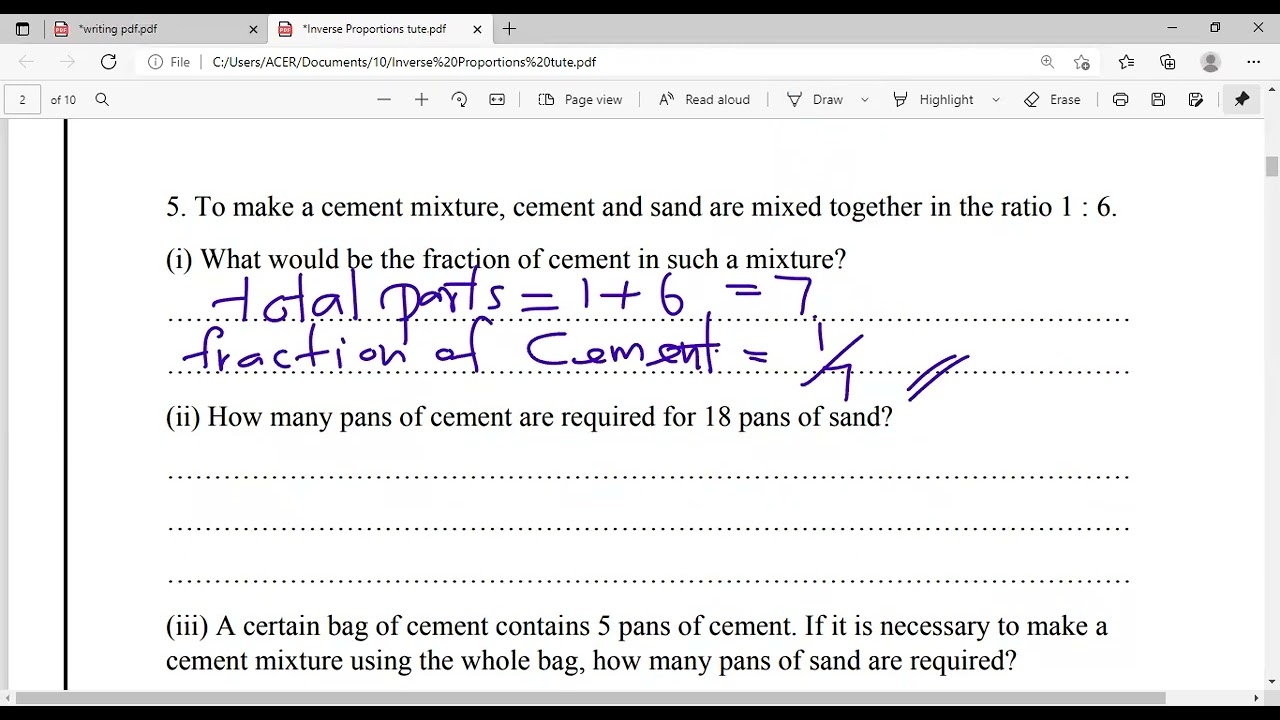
Task: Click the vertical scrollbar thumb
Action: click(x=1272, y=167)
